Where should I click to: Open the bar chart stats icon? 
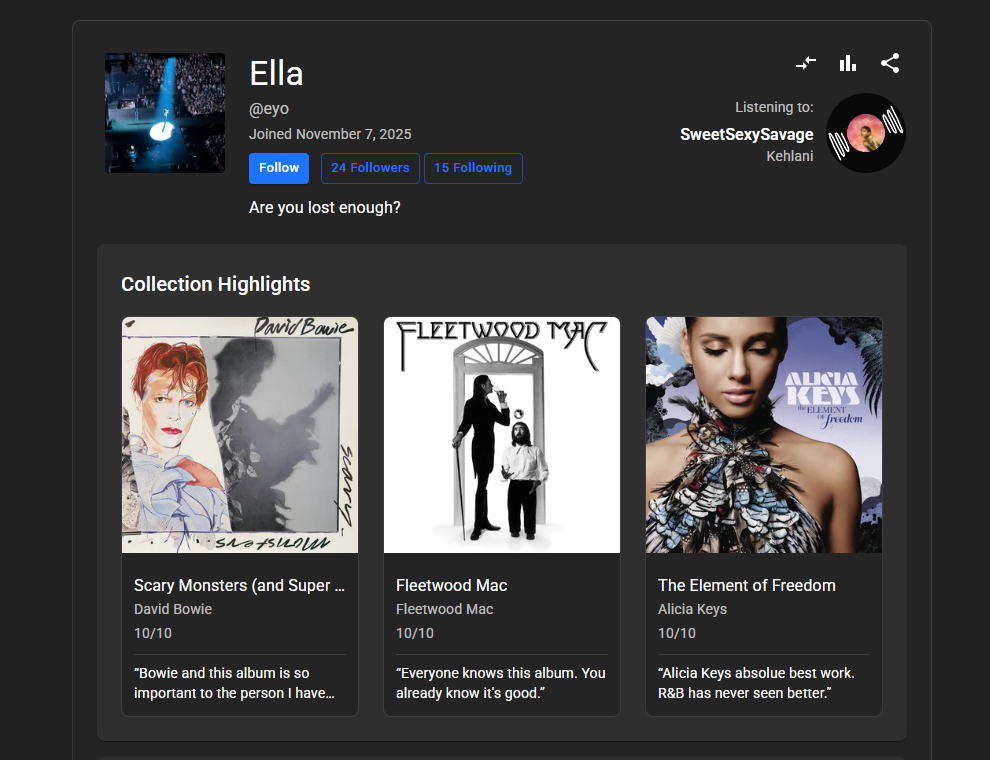[x=848, y=63]
